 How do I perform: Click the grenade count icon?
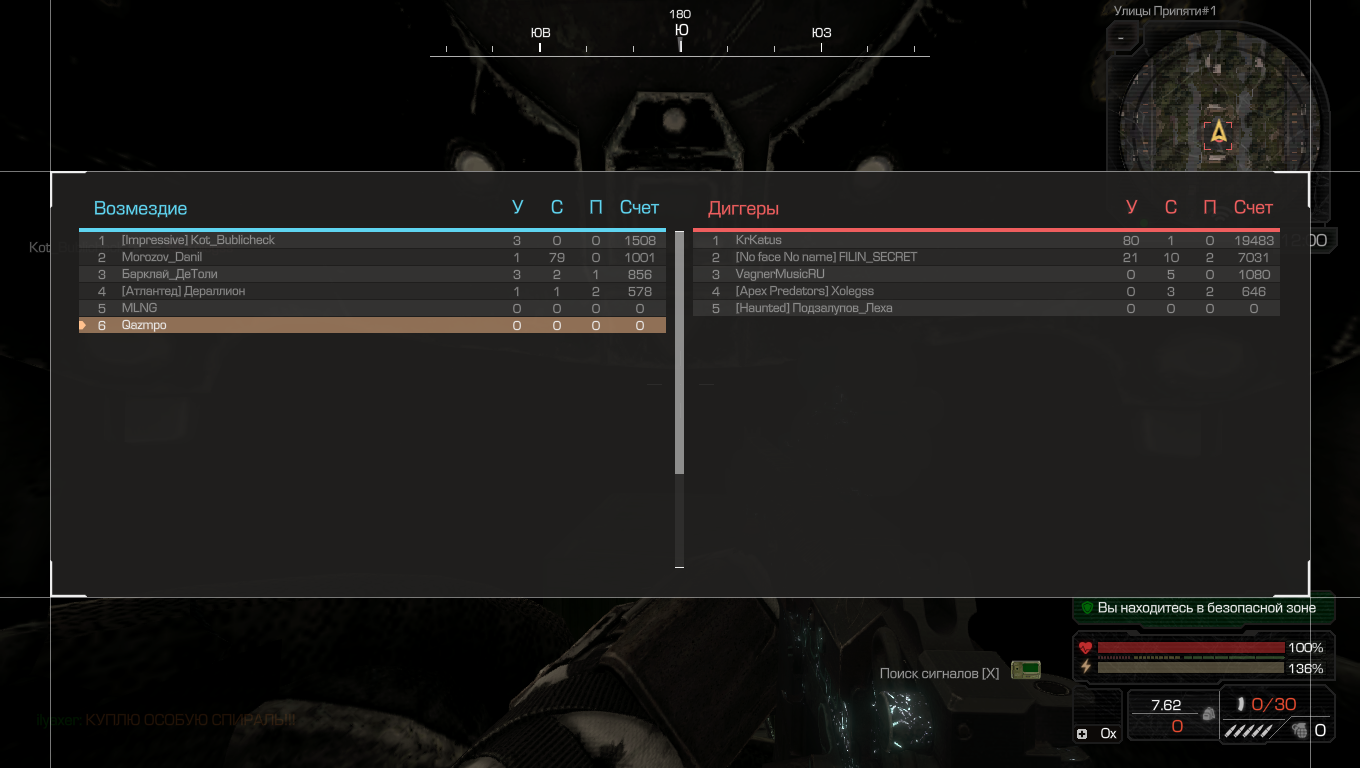click(x=1300, y=731)
